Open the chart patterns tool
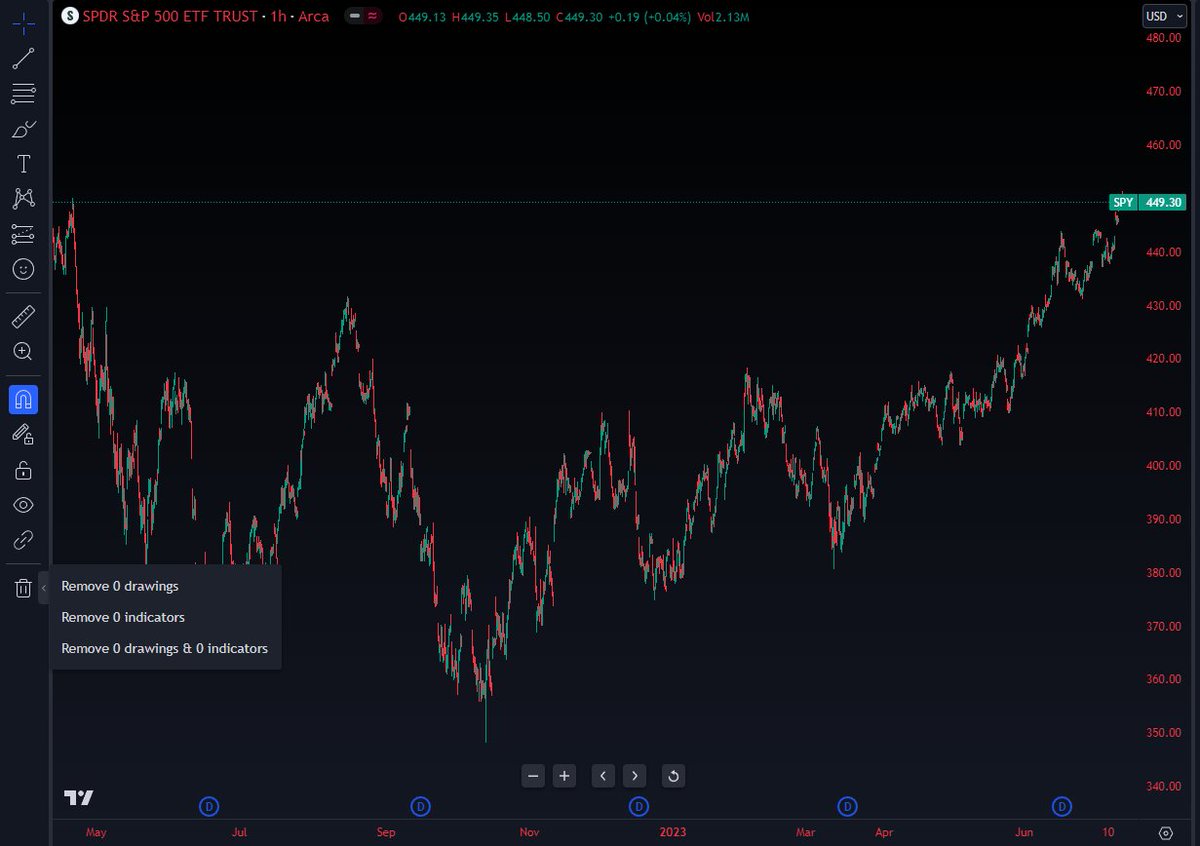The image size is (1200, 846). tap(23, 199)
